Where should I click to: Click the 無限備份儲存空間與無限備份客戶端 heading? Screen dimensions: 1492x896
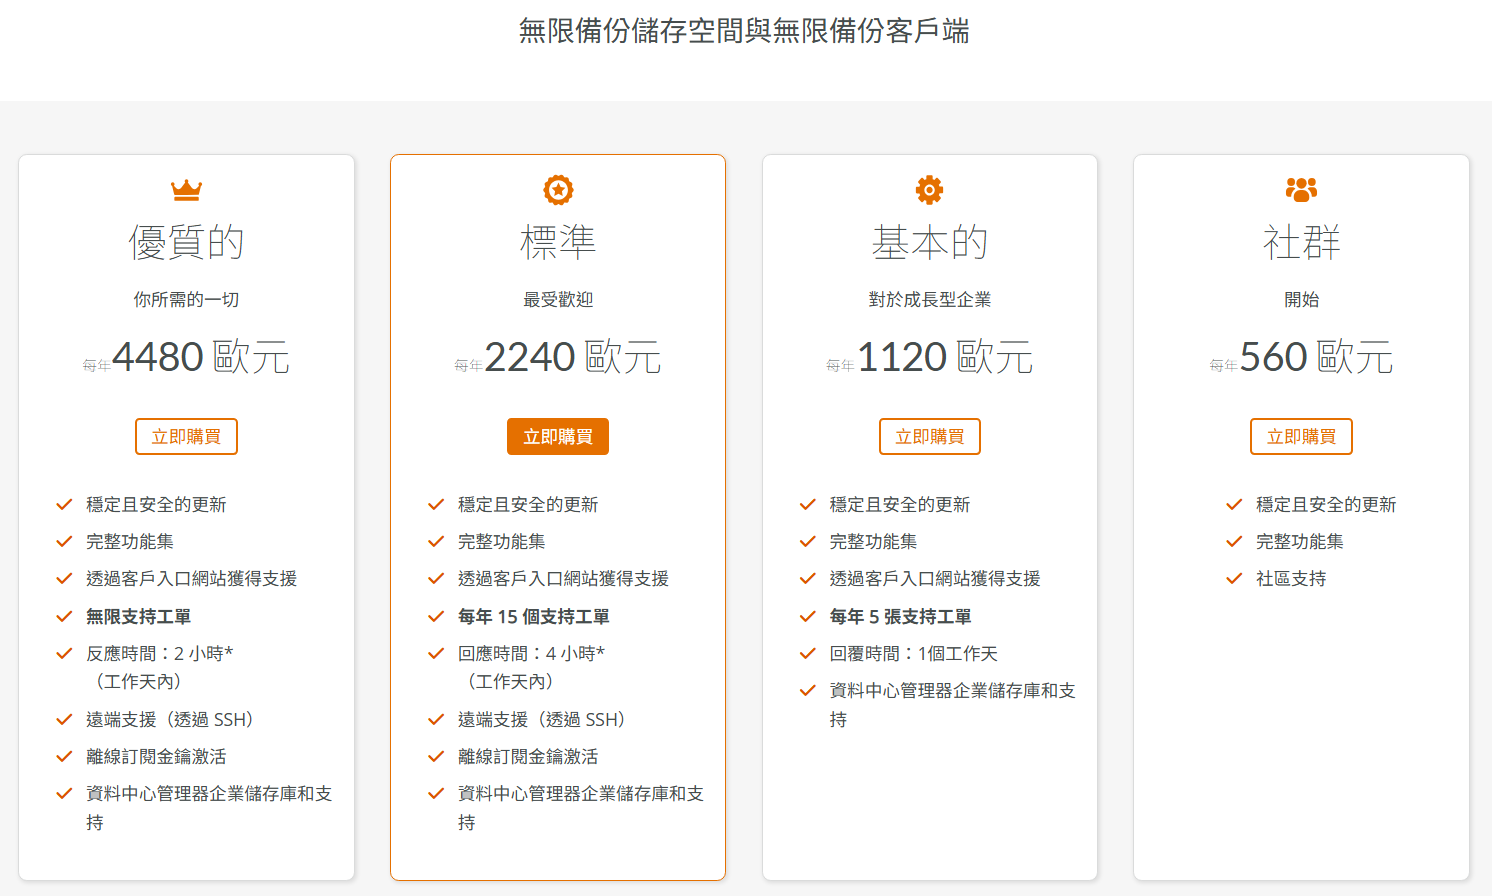tap(744, 31)
